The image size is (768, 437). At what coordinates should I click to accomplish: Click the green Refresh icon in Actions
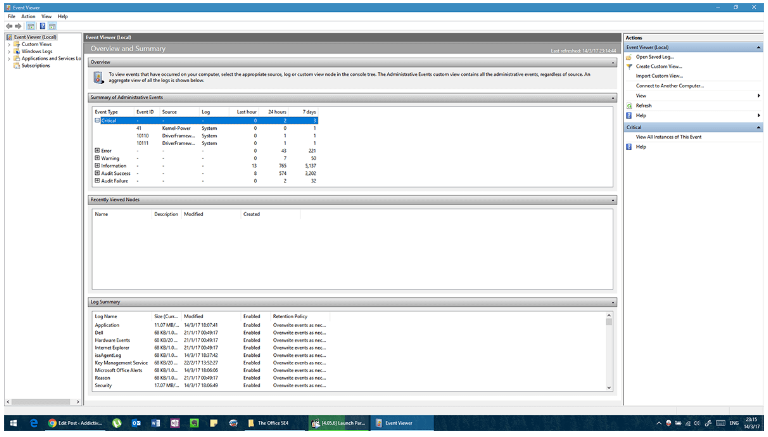click(629, 106)
